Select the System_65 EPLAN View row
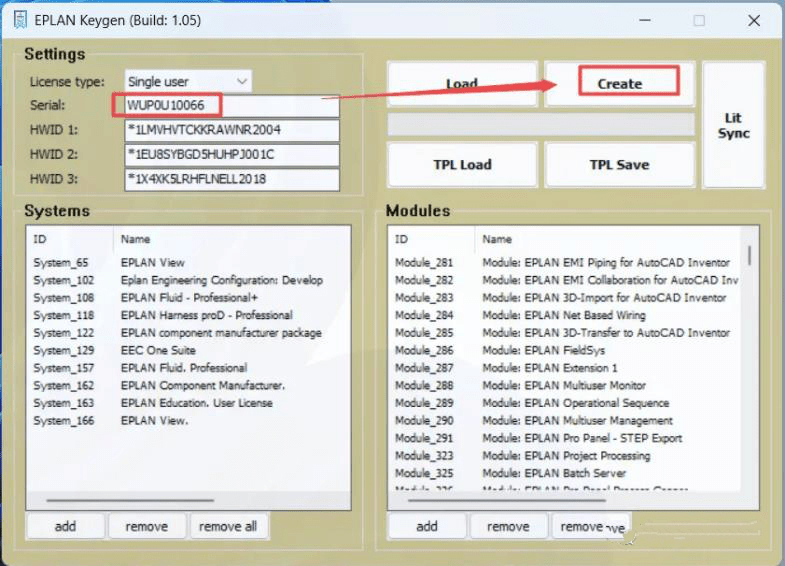 (x=188, y=263)
